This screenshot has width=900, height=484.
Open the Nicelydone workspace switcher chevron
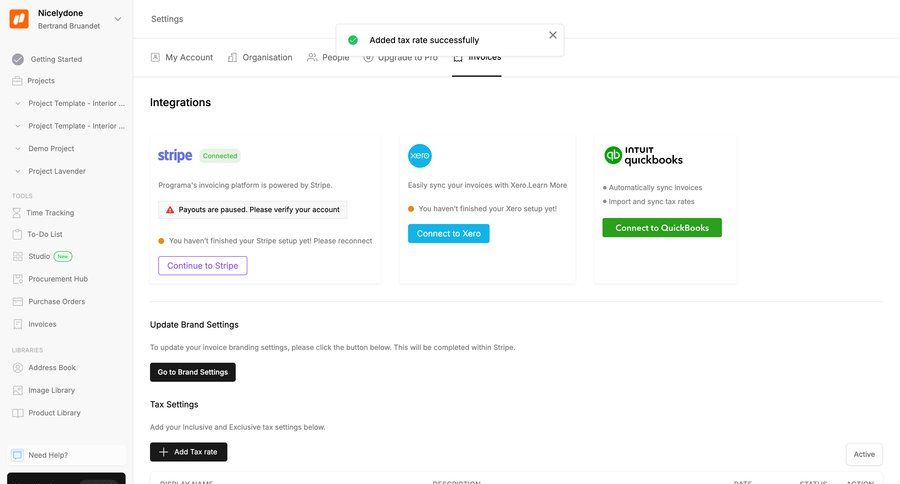click(118, 19)
